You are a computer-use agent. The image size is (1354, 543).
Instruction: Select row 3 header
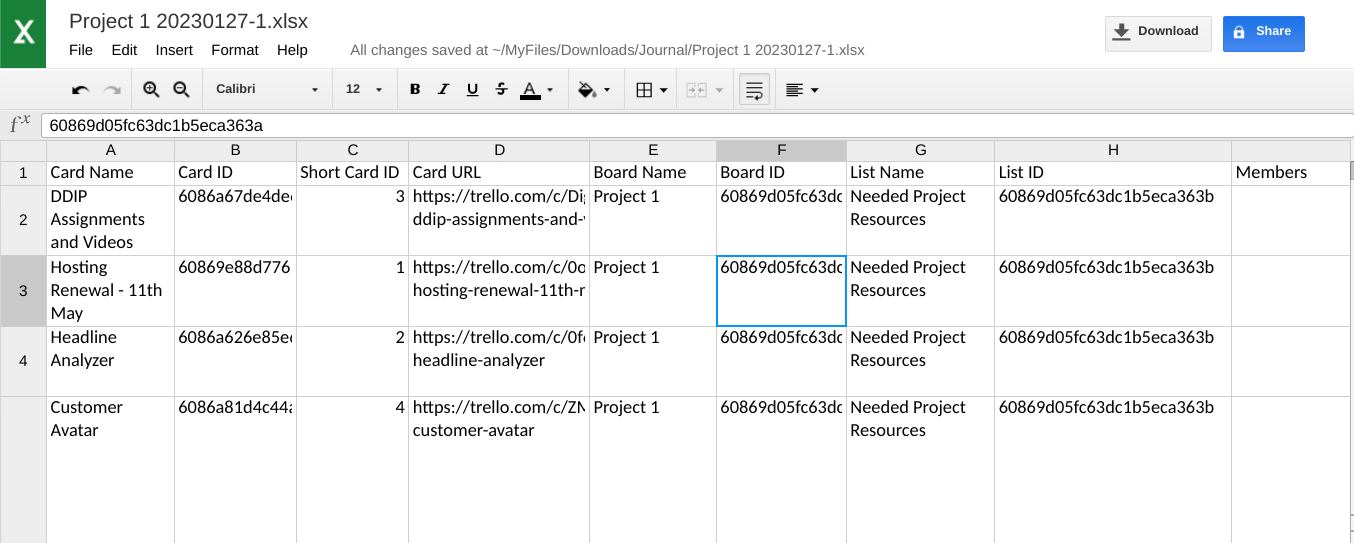[23, 290]
